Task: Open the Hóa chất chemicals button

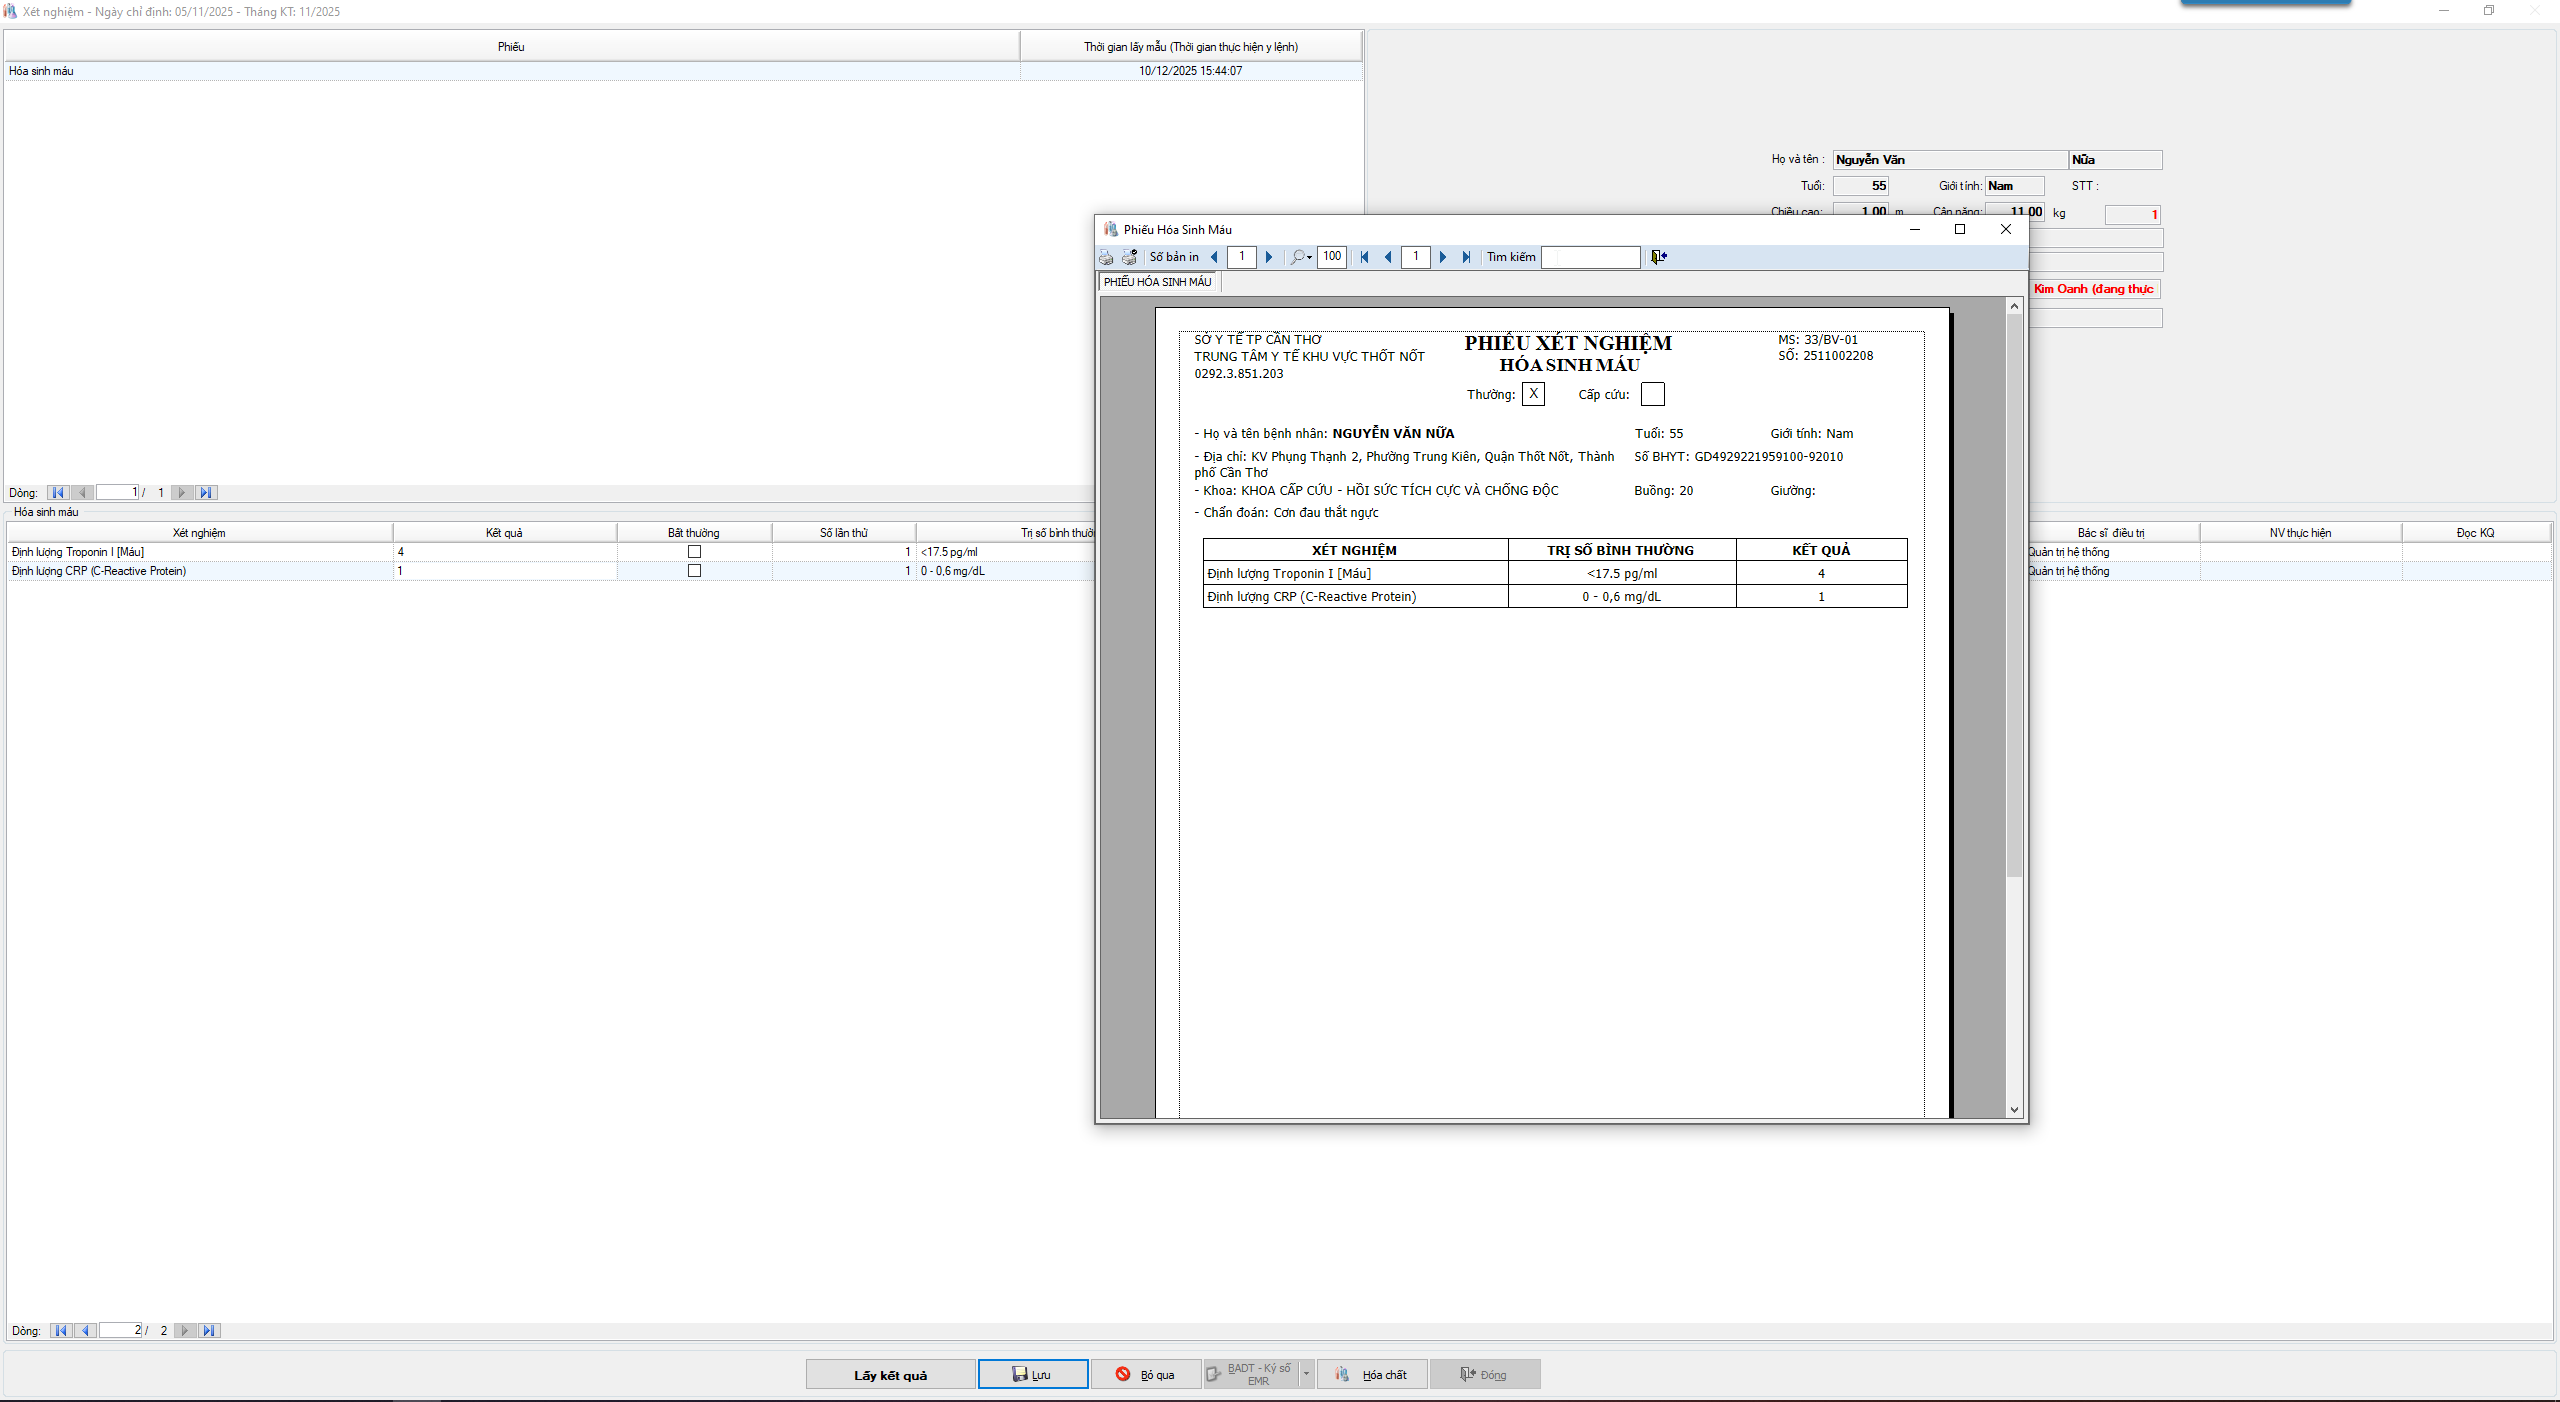Action: [x=1372, y=1375]
